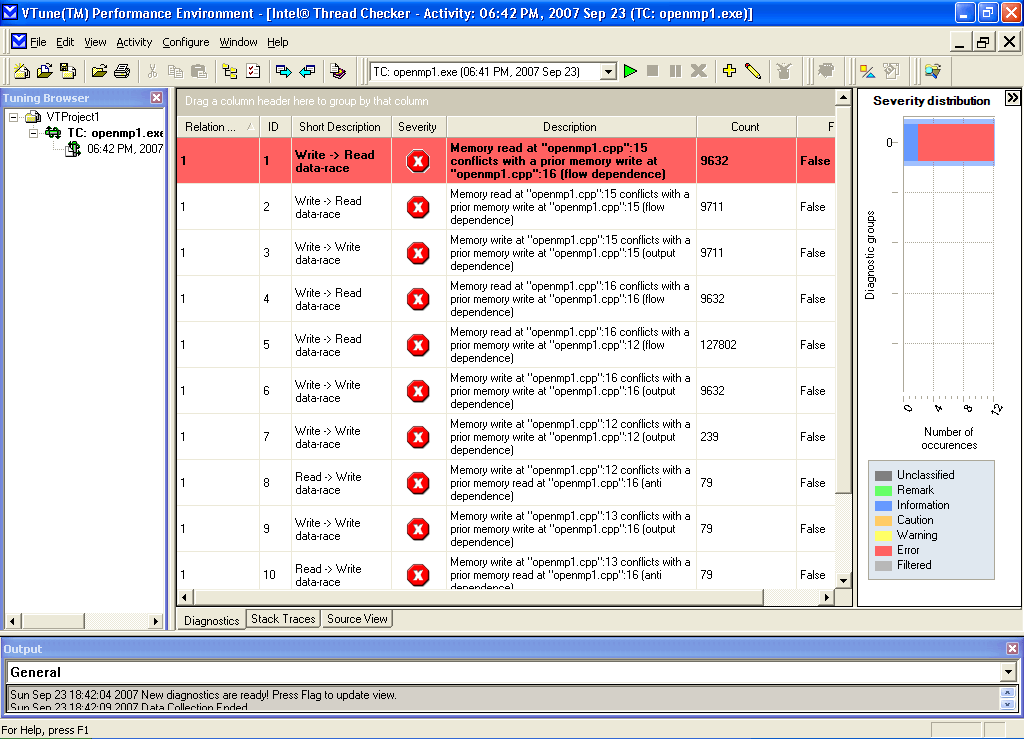The width and height of the screenshot is (1024, 739).
Task: Sort by the Relation column header
Action: (218, 127)
